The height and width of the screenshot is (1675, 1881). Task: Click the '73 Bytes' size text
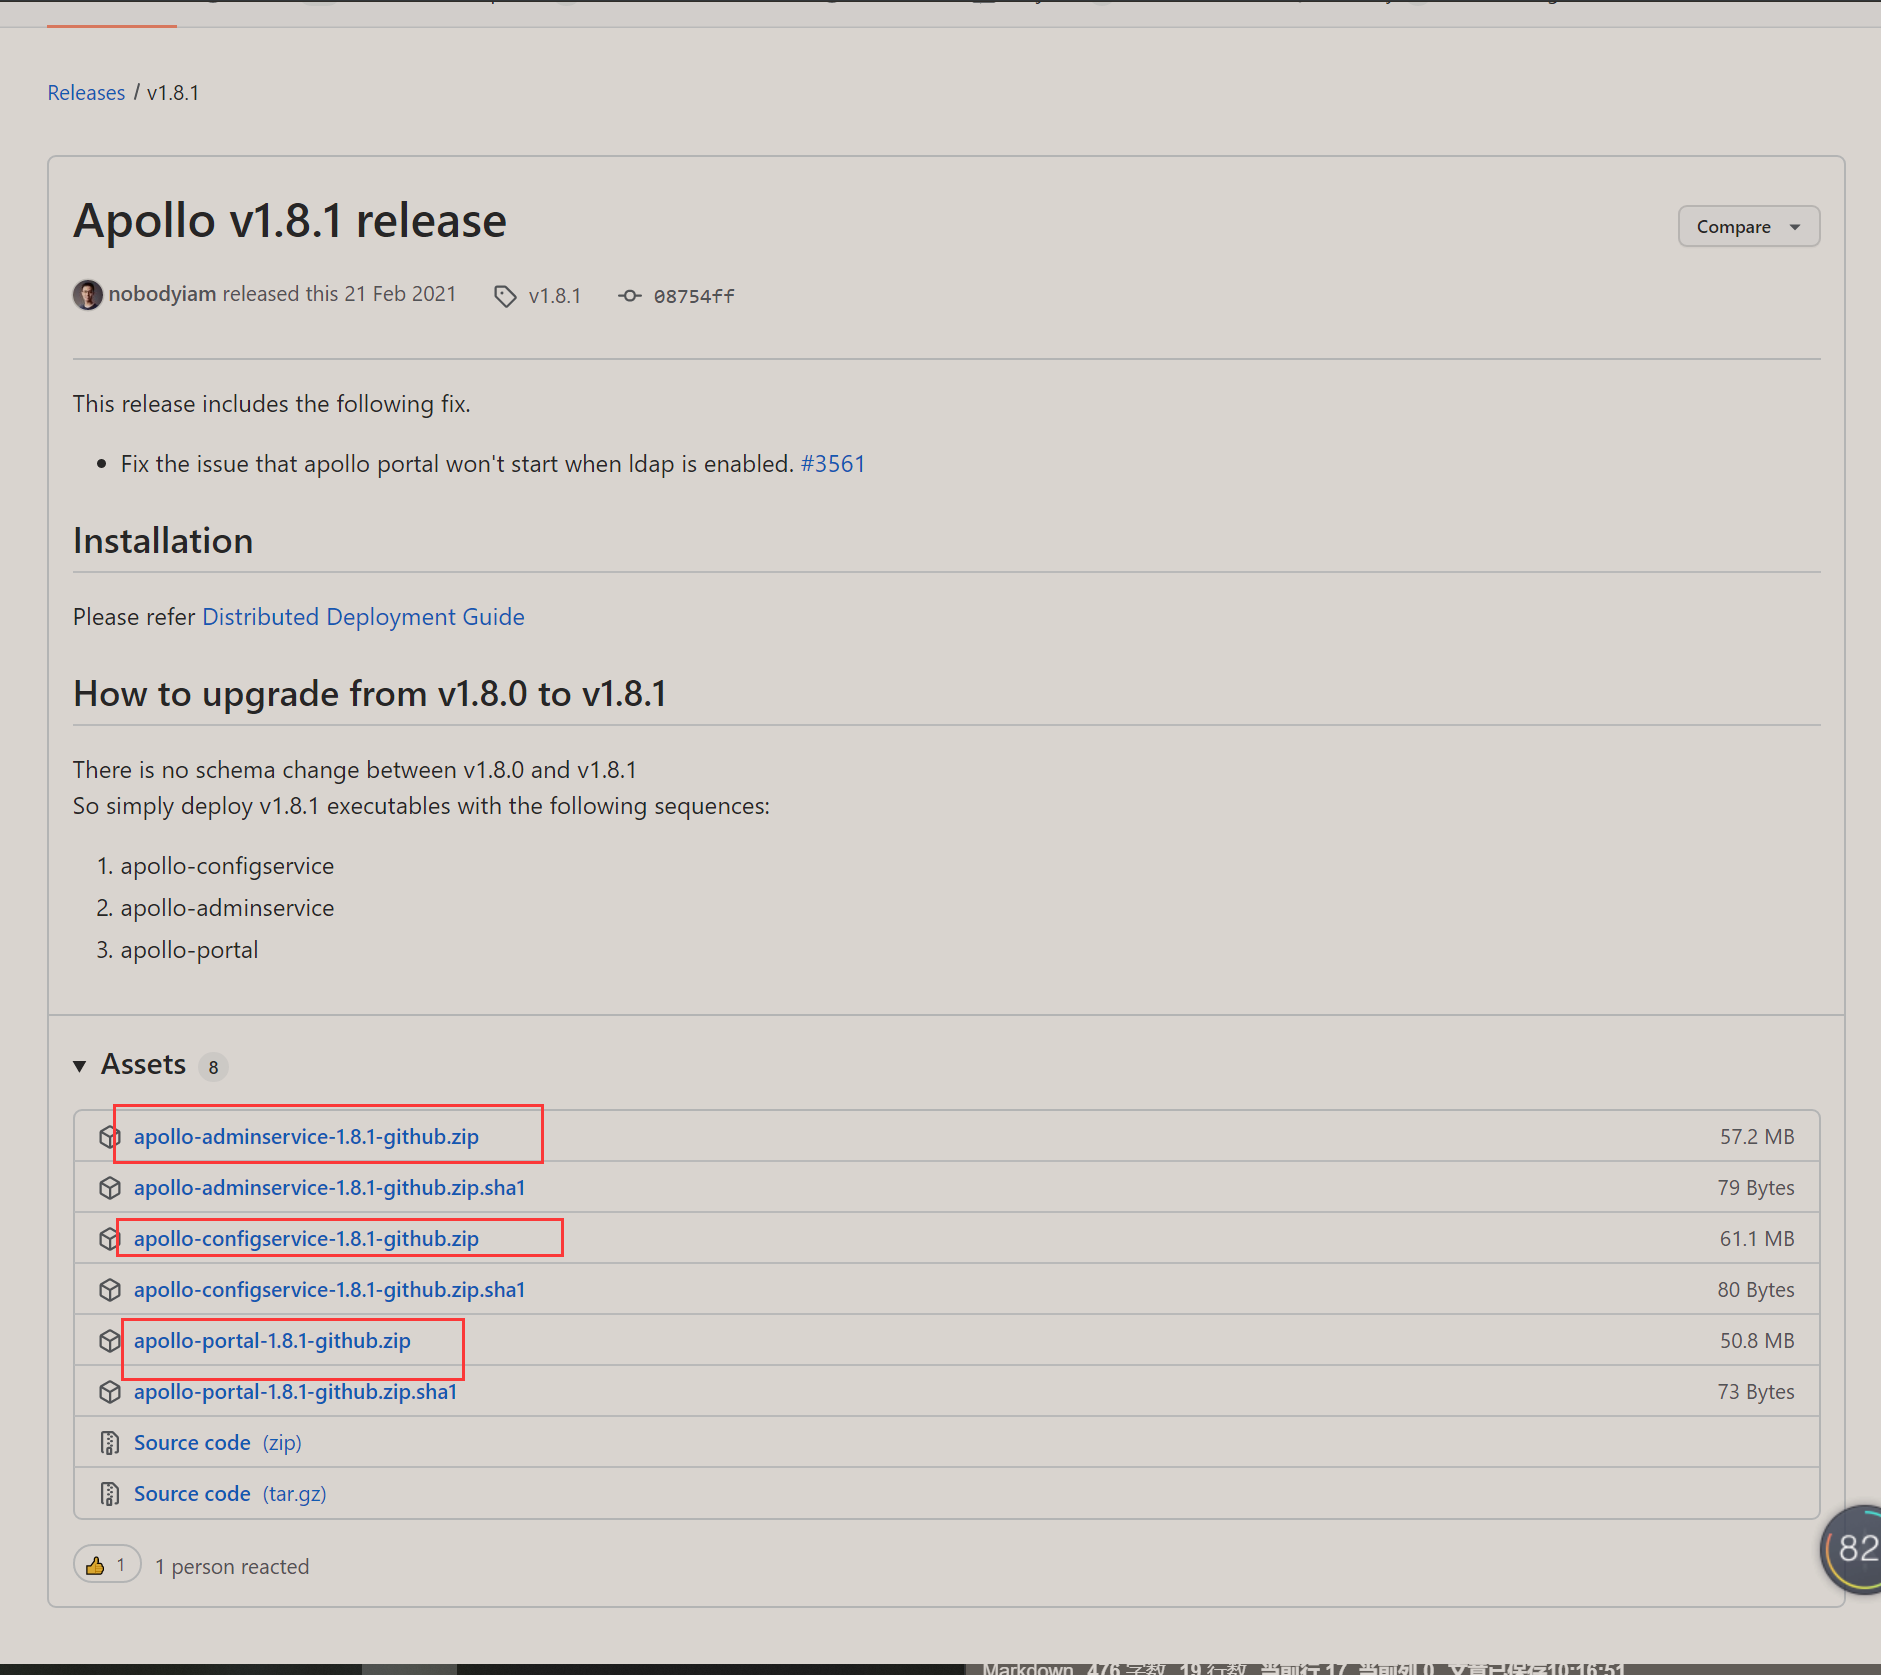click(x=1756, y=1392)
